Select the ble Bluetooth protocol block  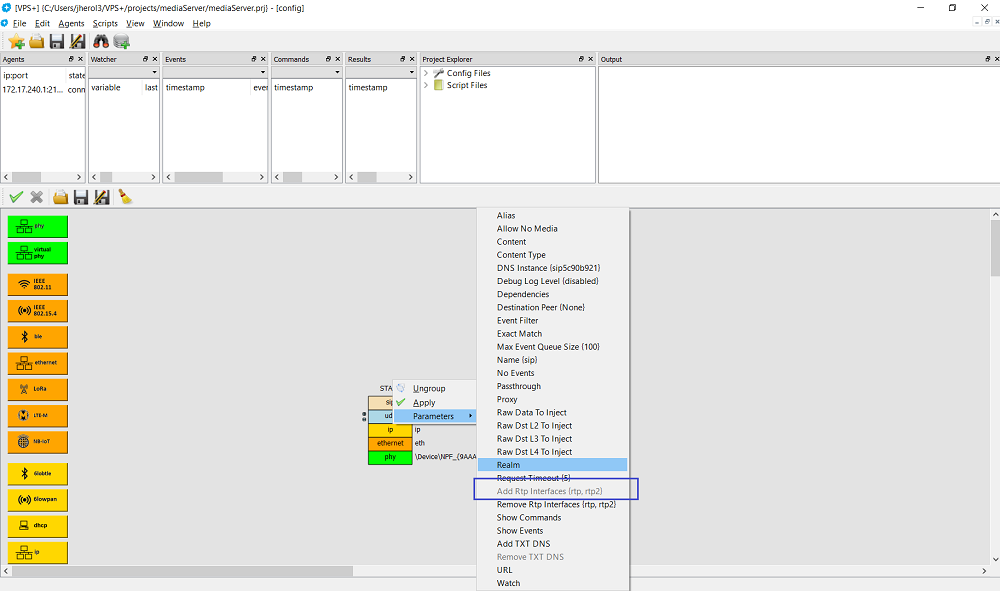pyautogui.click(x=38, y=337)
